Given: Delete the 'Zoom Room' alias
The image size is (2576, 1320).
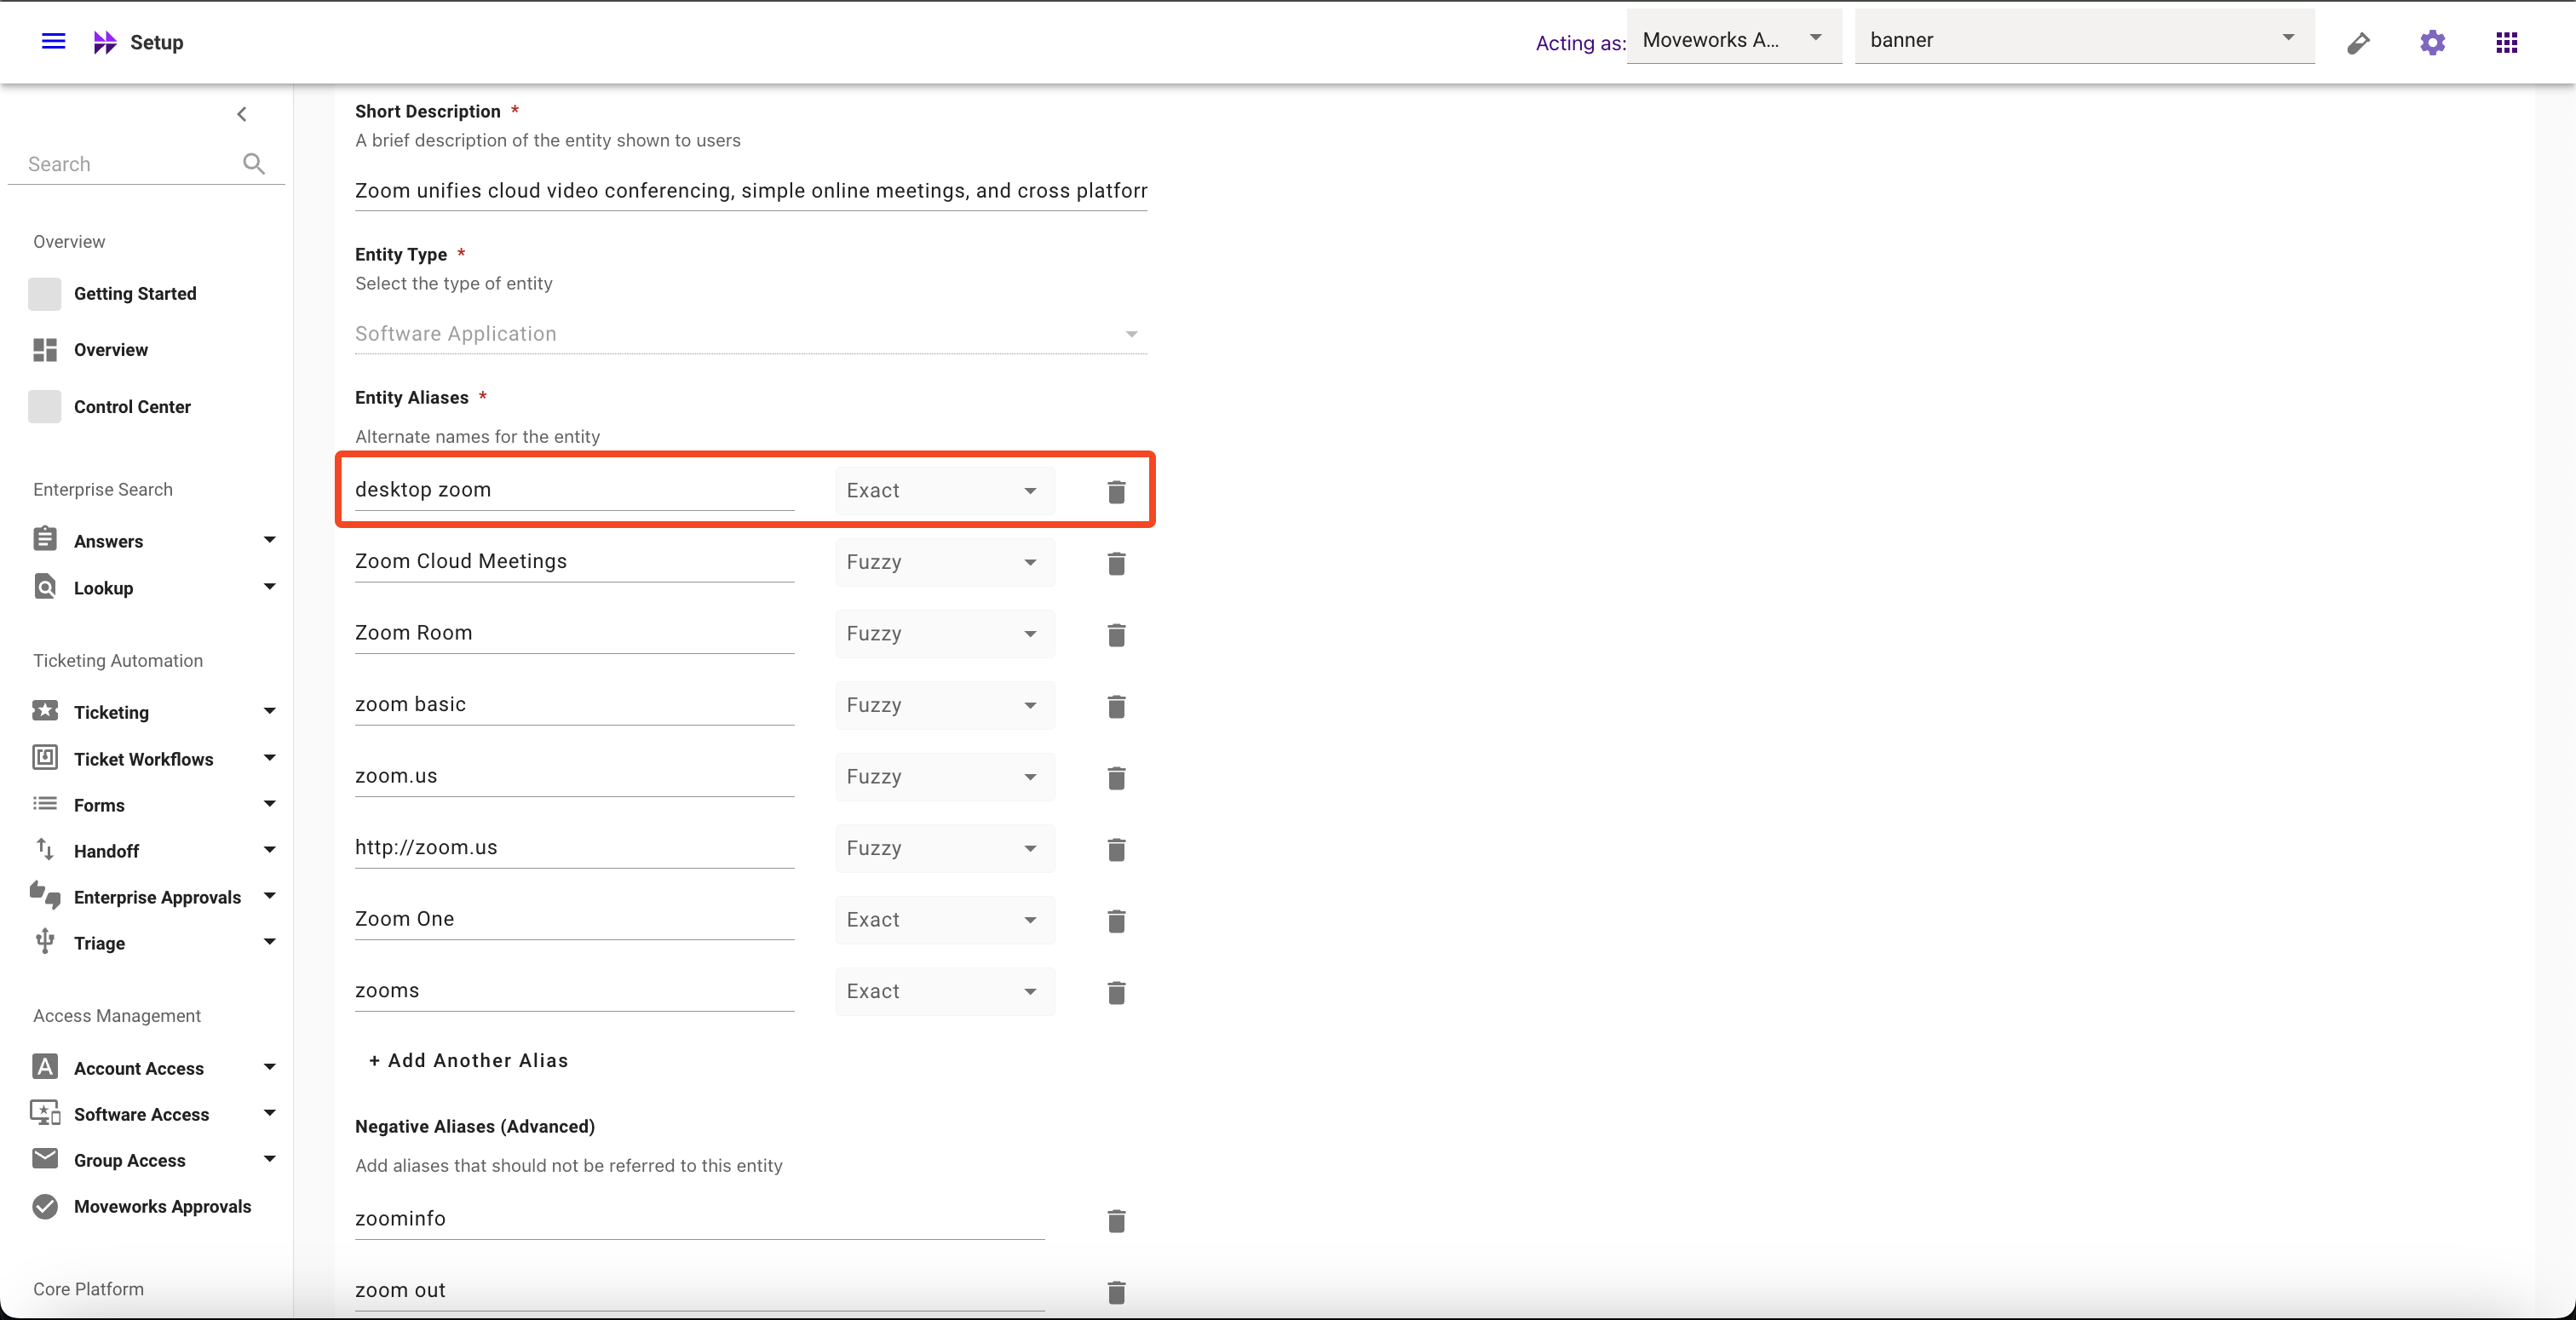Looking at the screenshot, I should [x=1116, y=634].
